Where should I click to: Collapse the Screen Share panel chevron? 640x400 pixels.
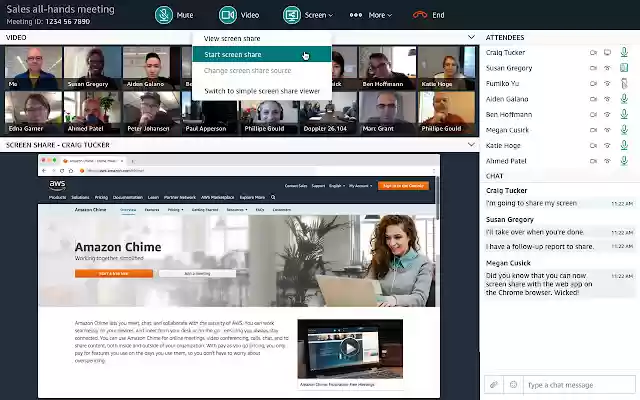[471, 144]
